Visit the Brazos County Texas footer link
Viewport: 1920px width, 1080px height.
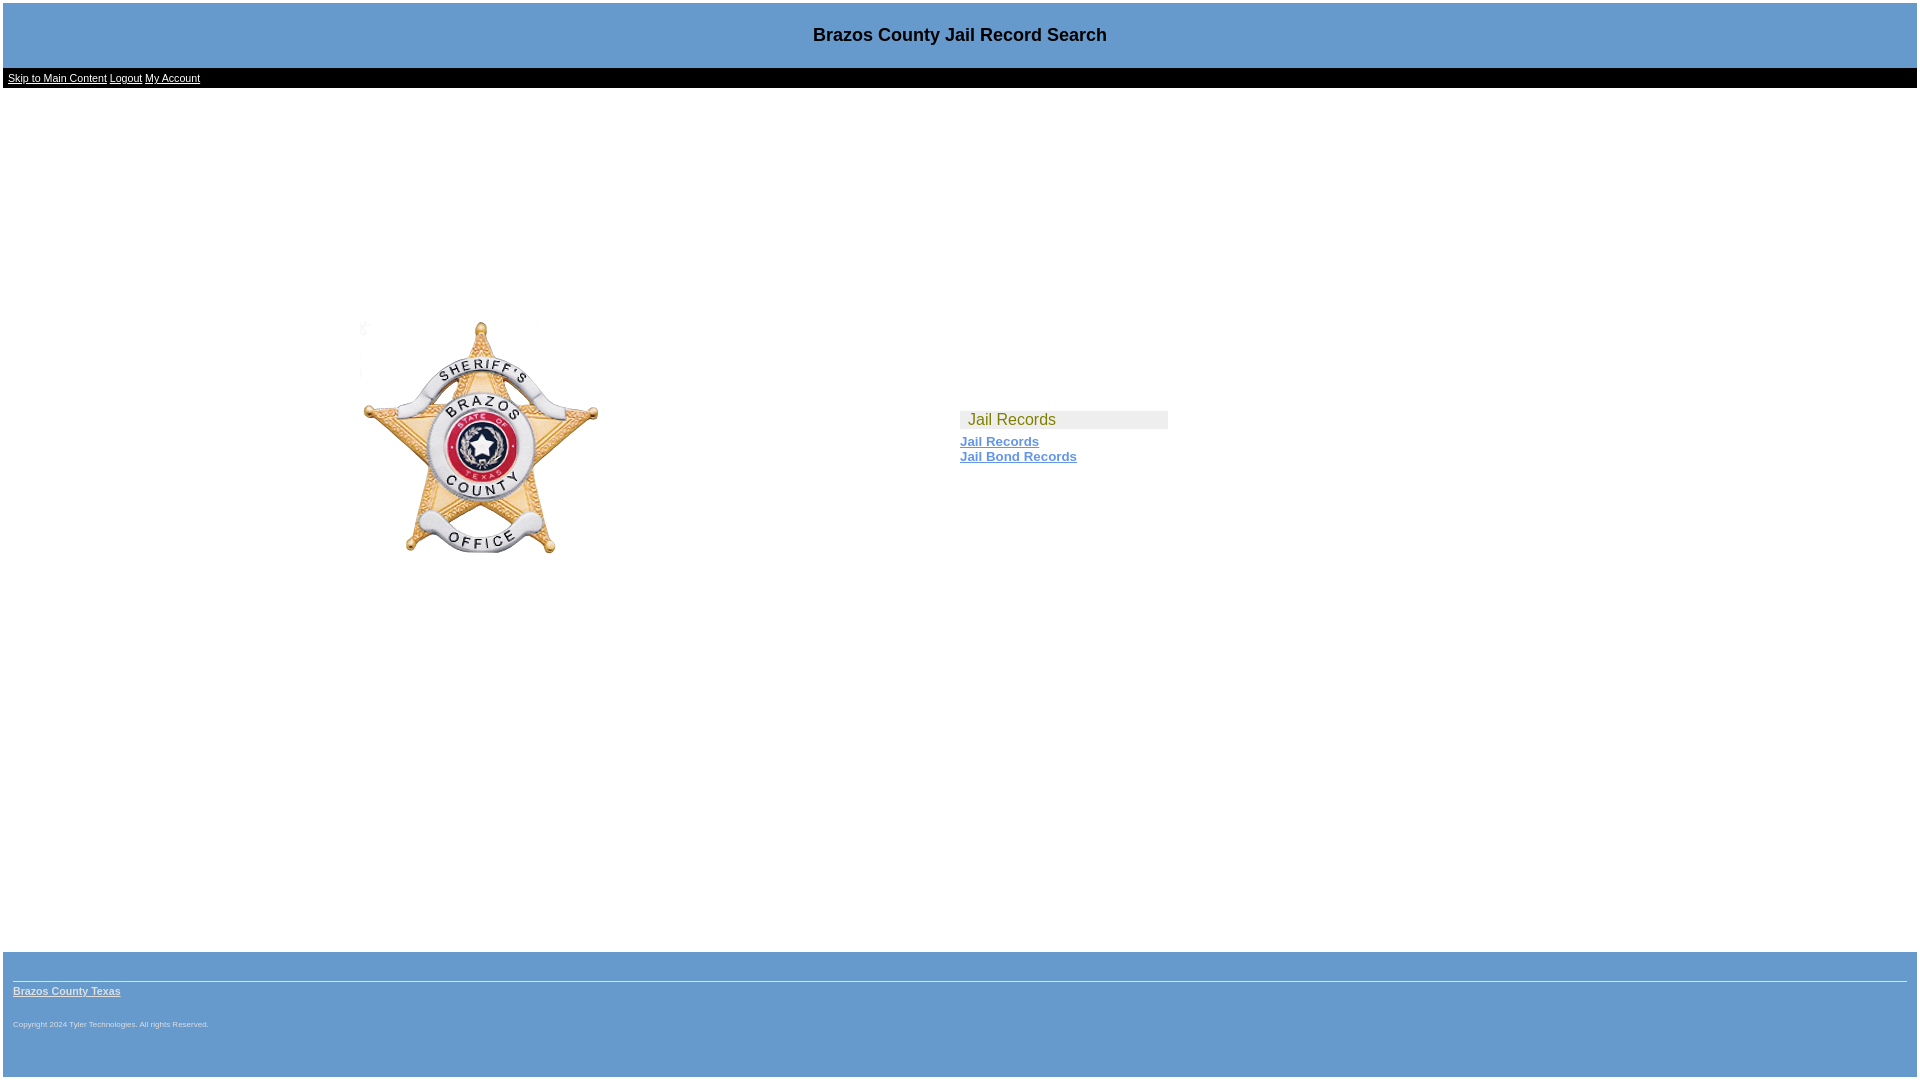(67, 991)
